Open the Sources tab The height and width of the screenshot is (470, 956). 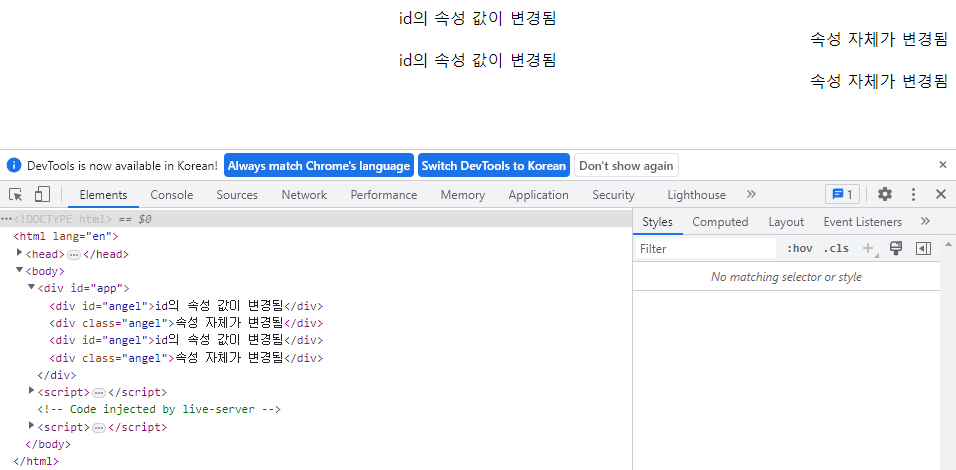237,195
